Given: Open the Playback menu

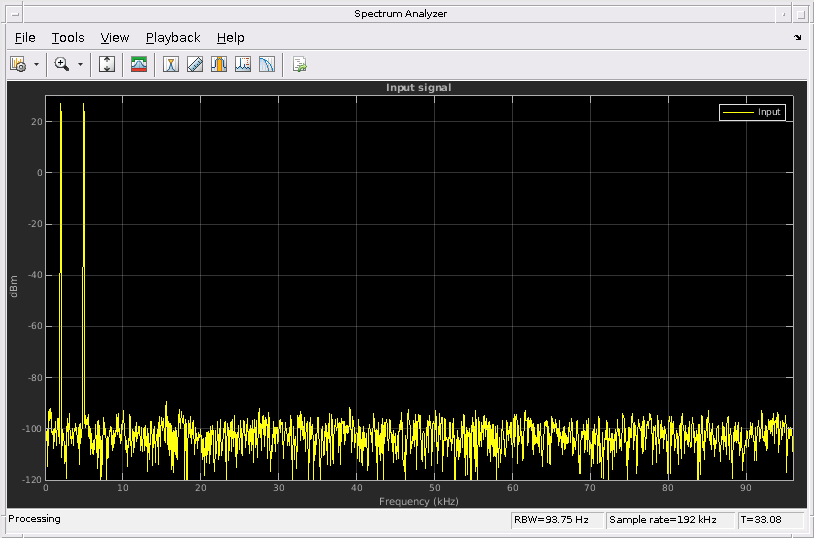Looking at the screenshot, I should point(173,37).
